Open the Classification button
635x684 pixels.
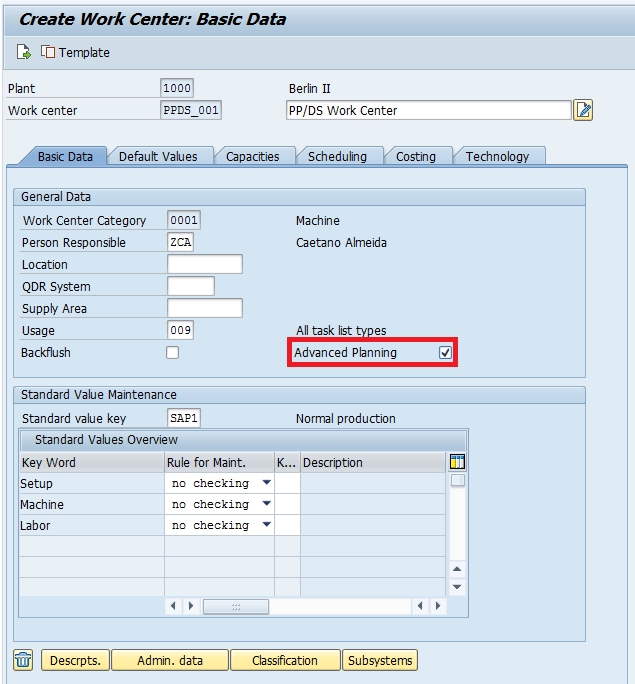tap(284, 660)
